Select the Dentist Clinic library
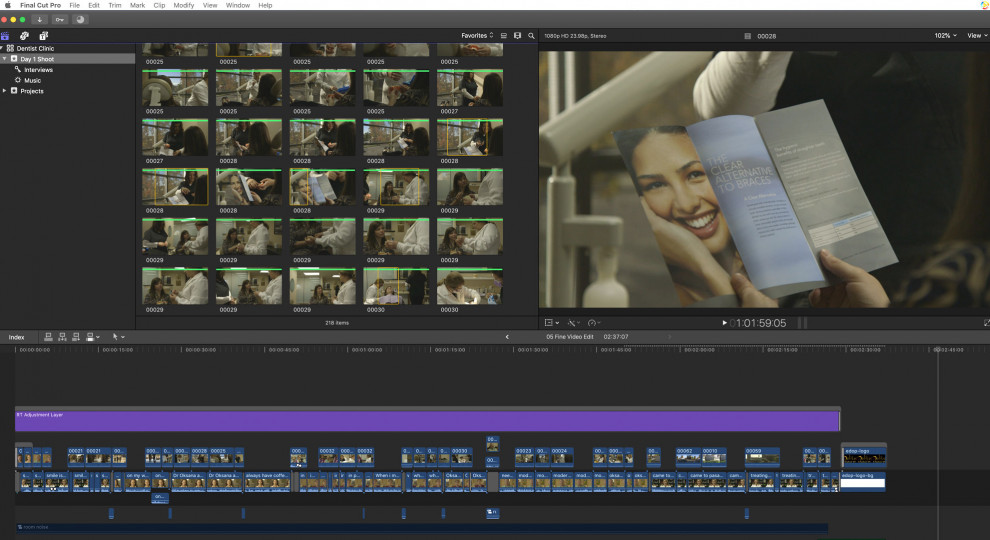This screenshot has height=540, width=990. [x=35, y=48]
